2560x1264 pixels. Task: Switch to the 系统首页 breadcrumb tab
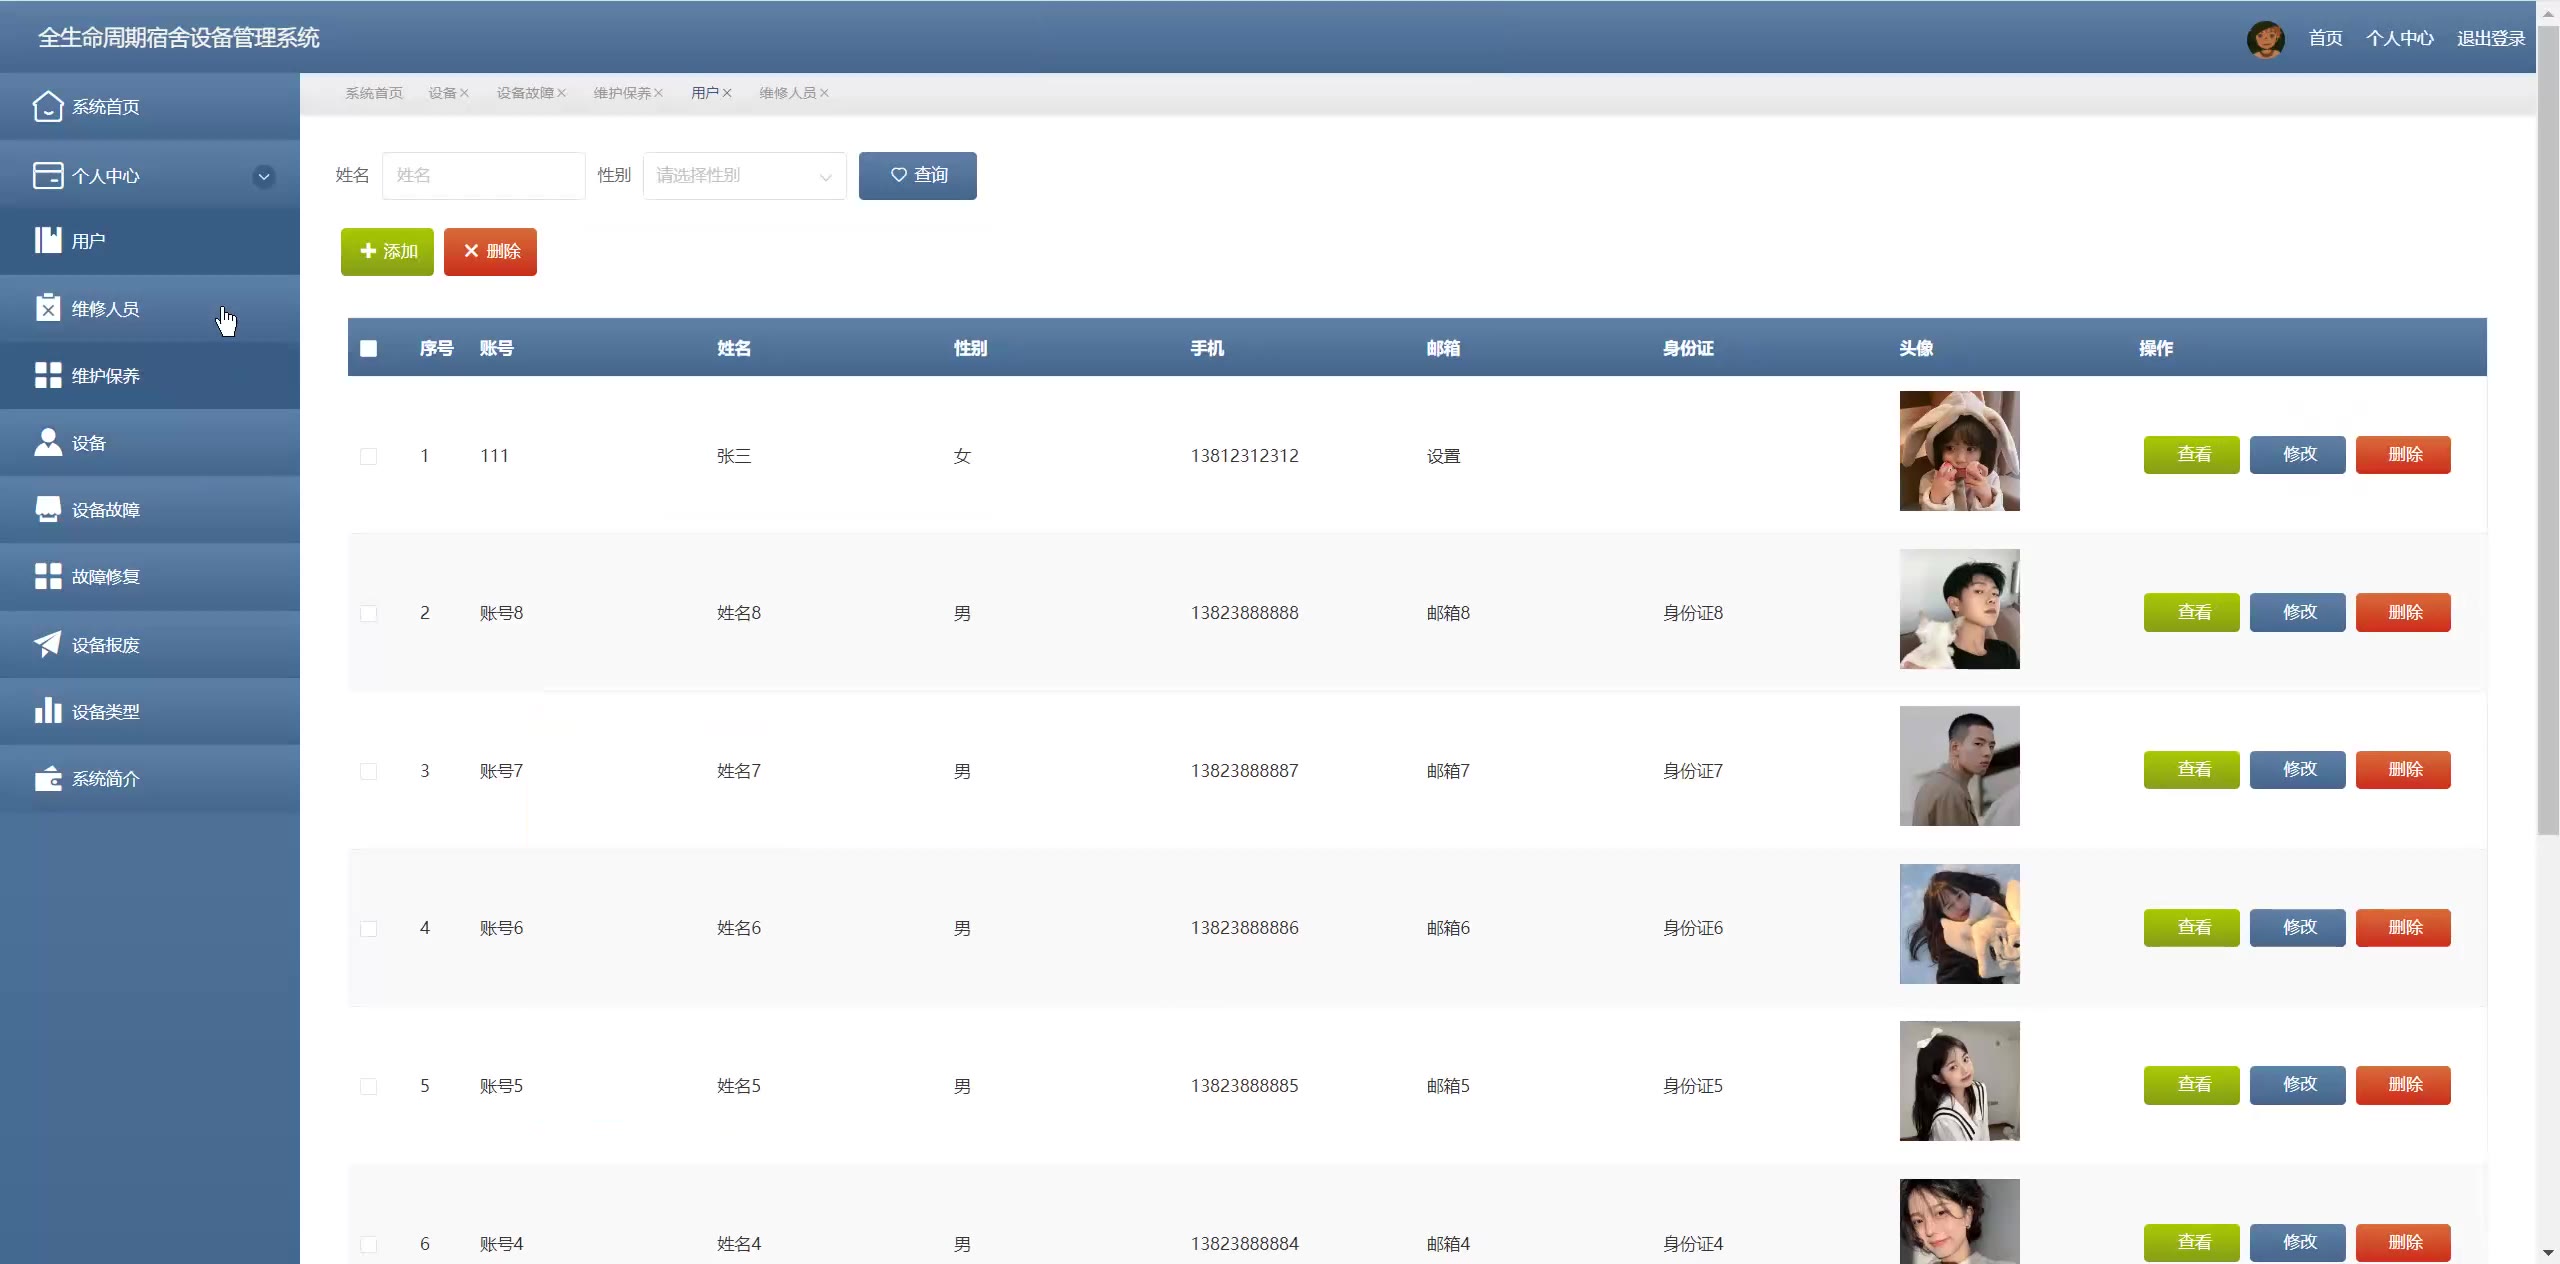pyautogui.click(x=374, y=93)
